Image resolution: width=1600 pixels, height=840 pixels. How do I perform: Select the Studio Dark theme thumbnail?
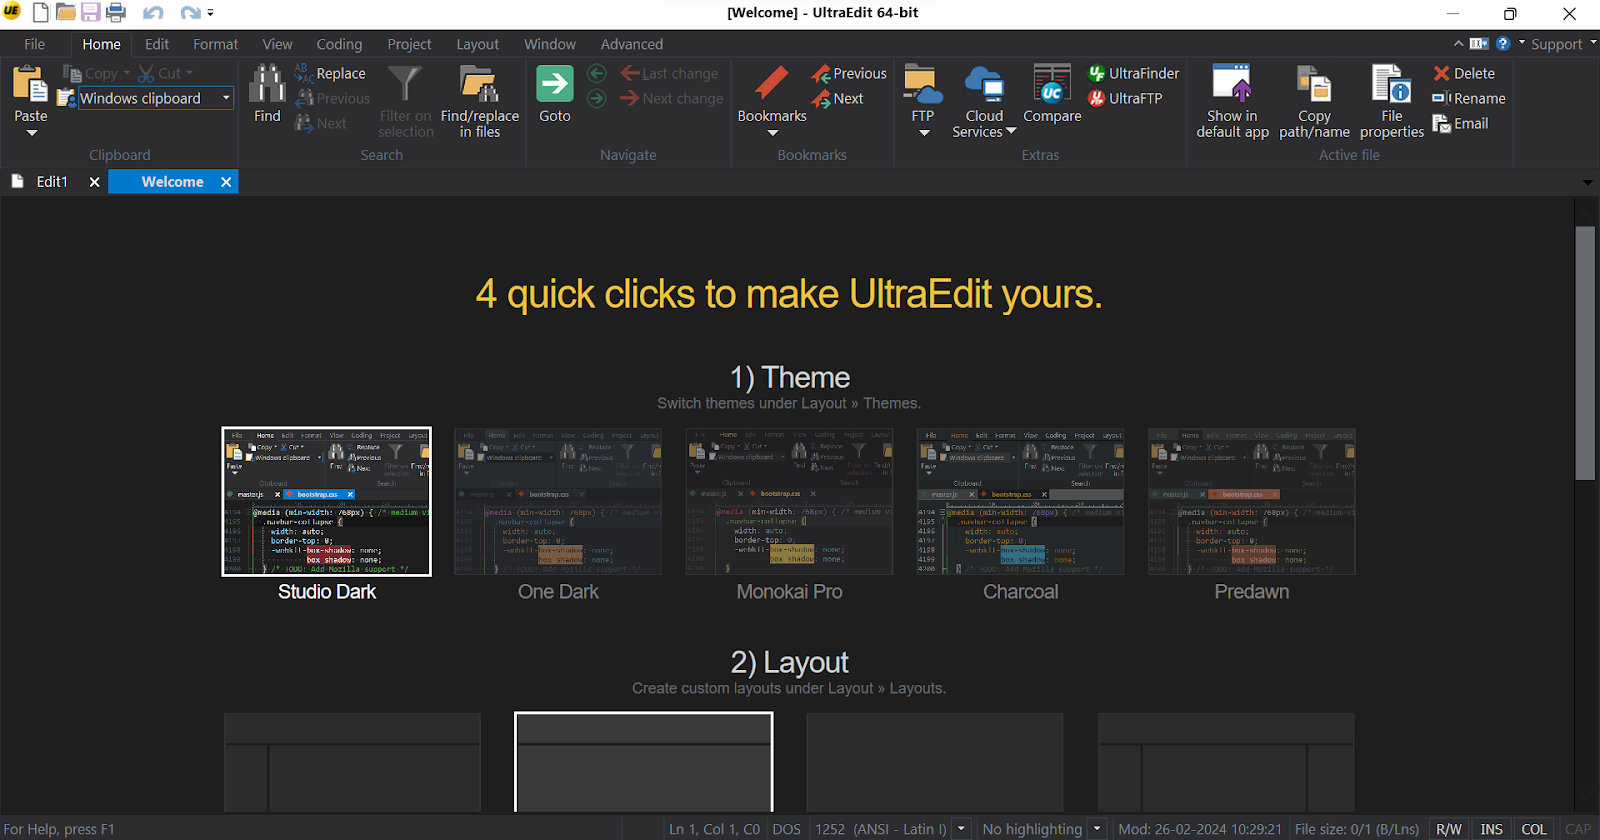[x=327, y=502]
